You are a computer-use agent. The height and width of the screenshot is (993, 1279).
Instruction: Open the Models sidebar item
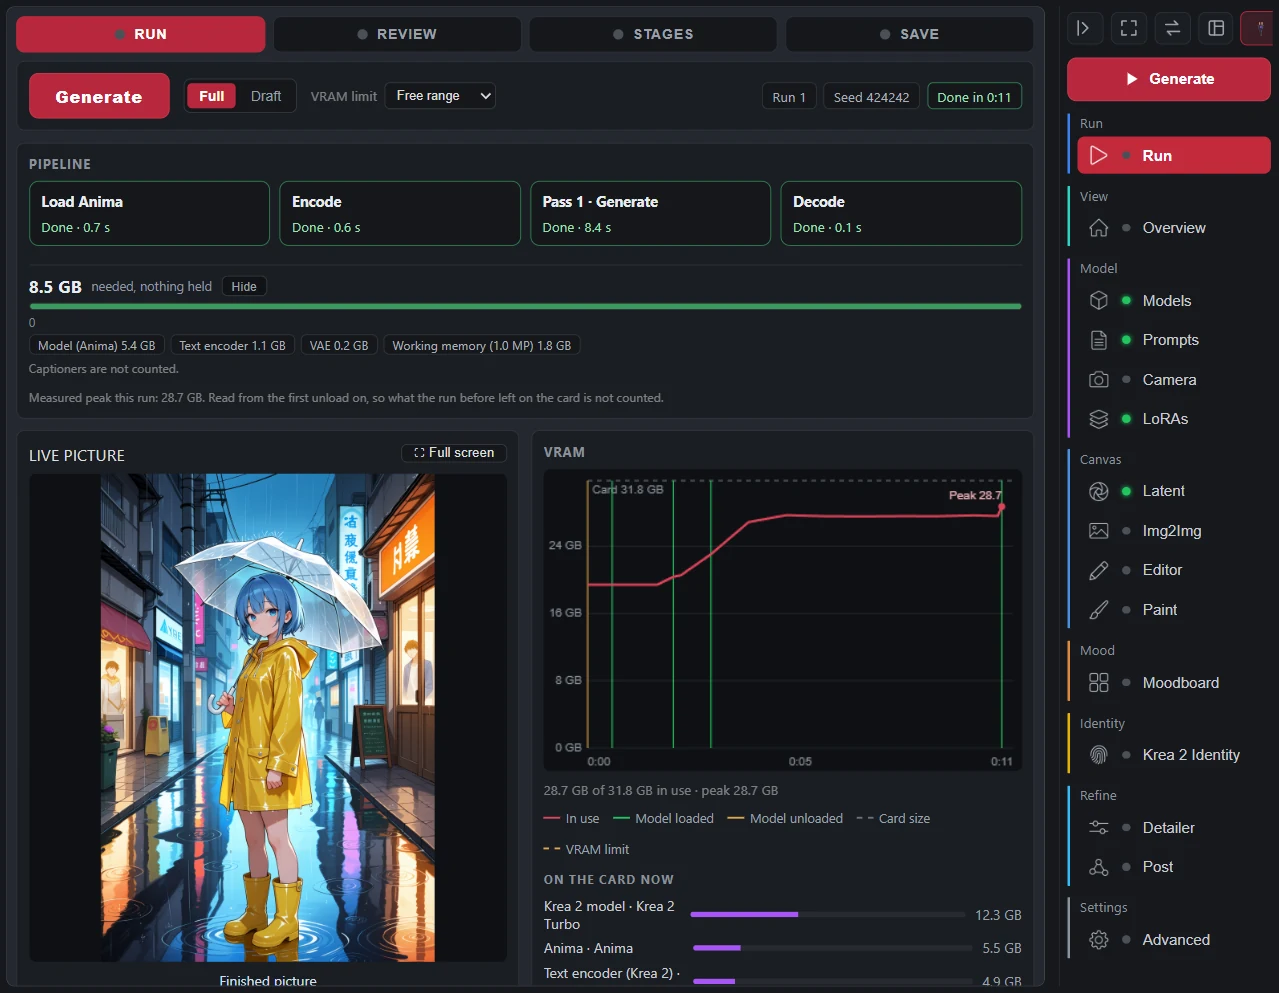coord(1174,300)
